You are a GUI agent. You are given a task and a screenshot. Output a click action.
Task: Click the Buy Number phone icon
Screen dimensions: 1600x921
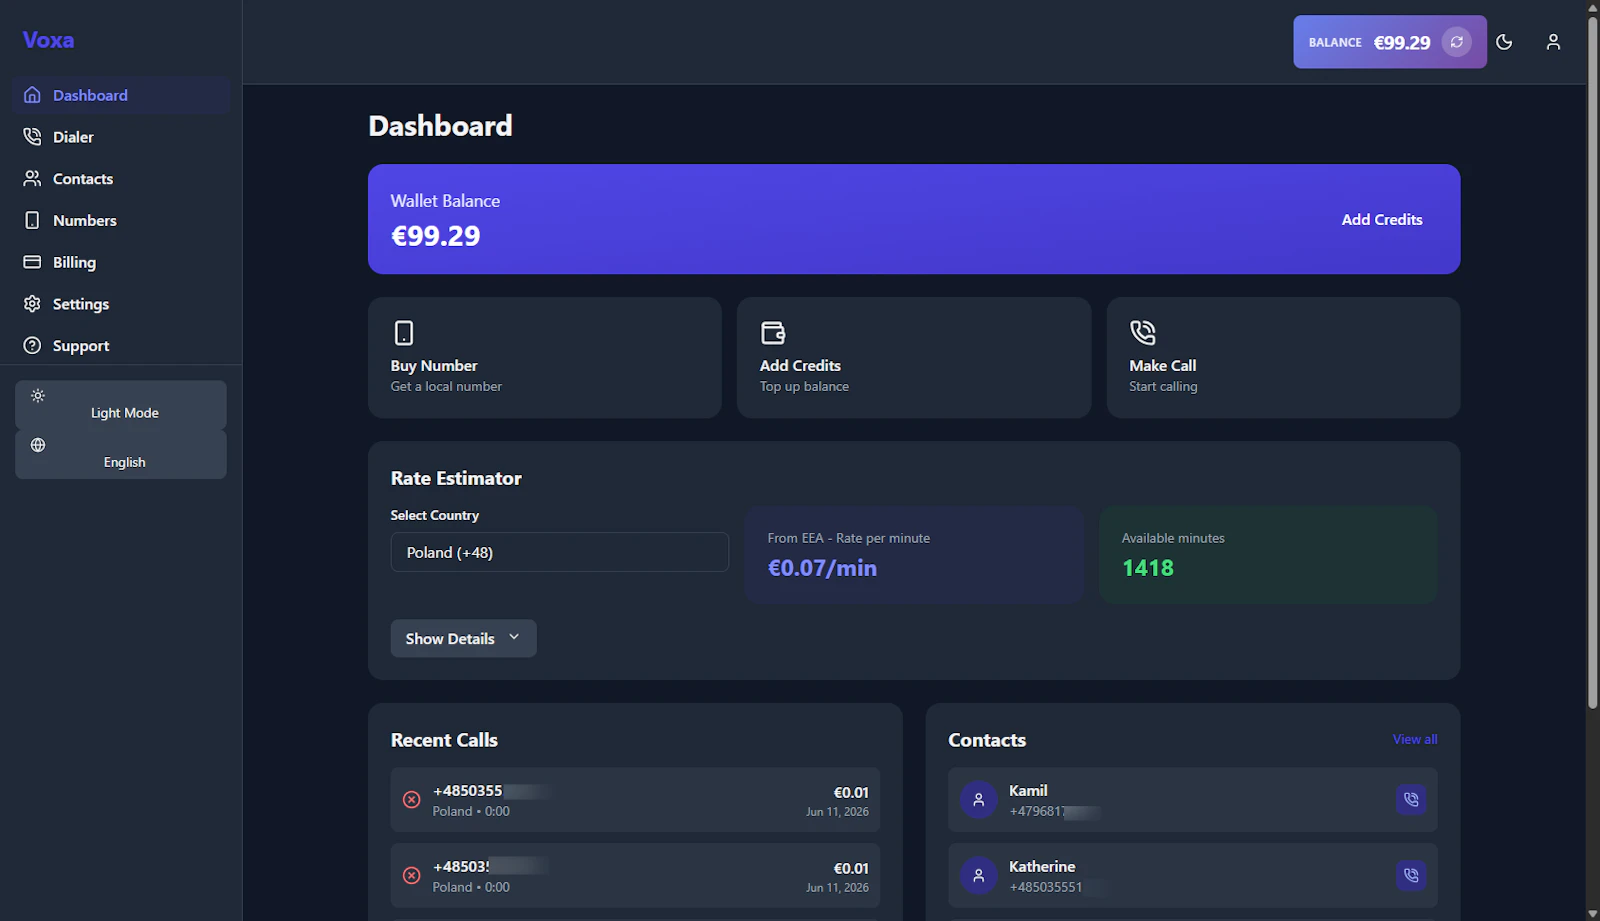pos(404,332)
